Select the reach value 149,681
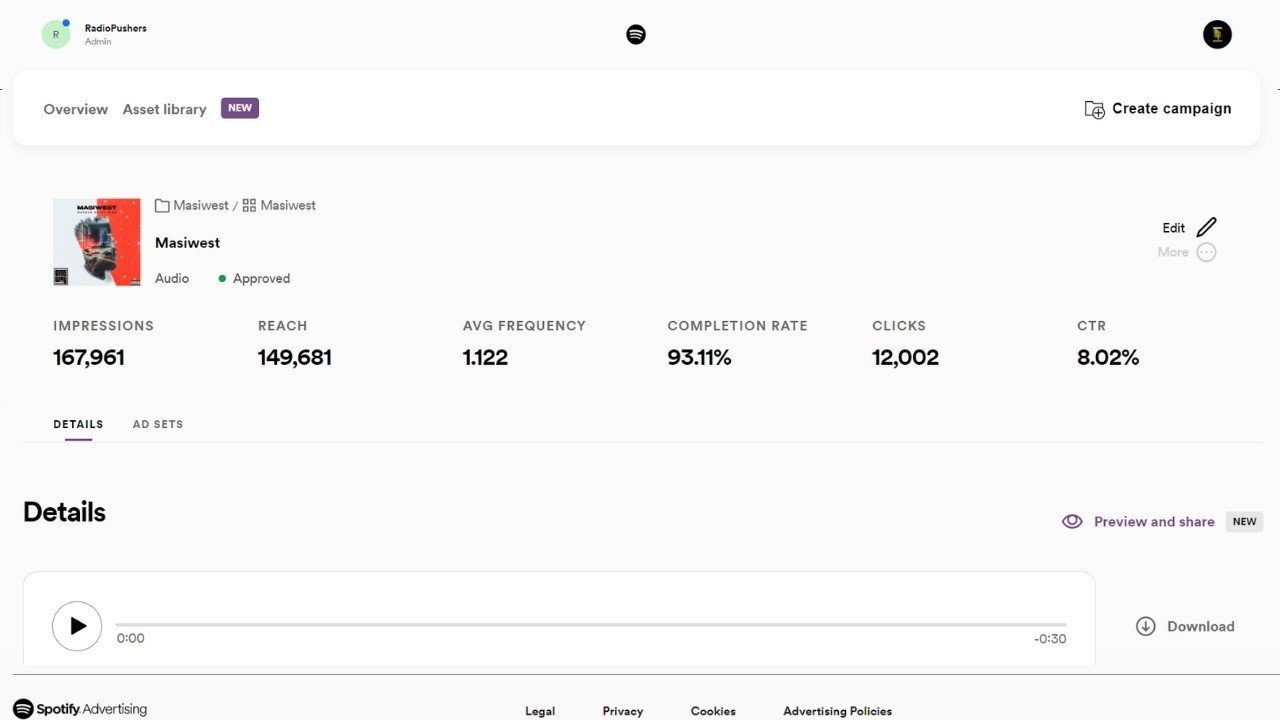This screenshot has height=720, width=1280. [x=295, y=357]
